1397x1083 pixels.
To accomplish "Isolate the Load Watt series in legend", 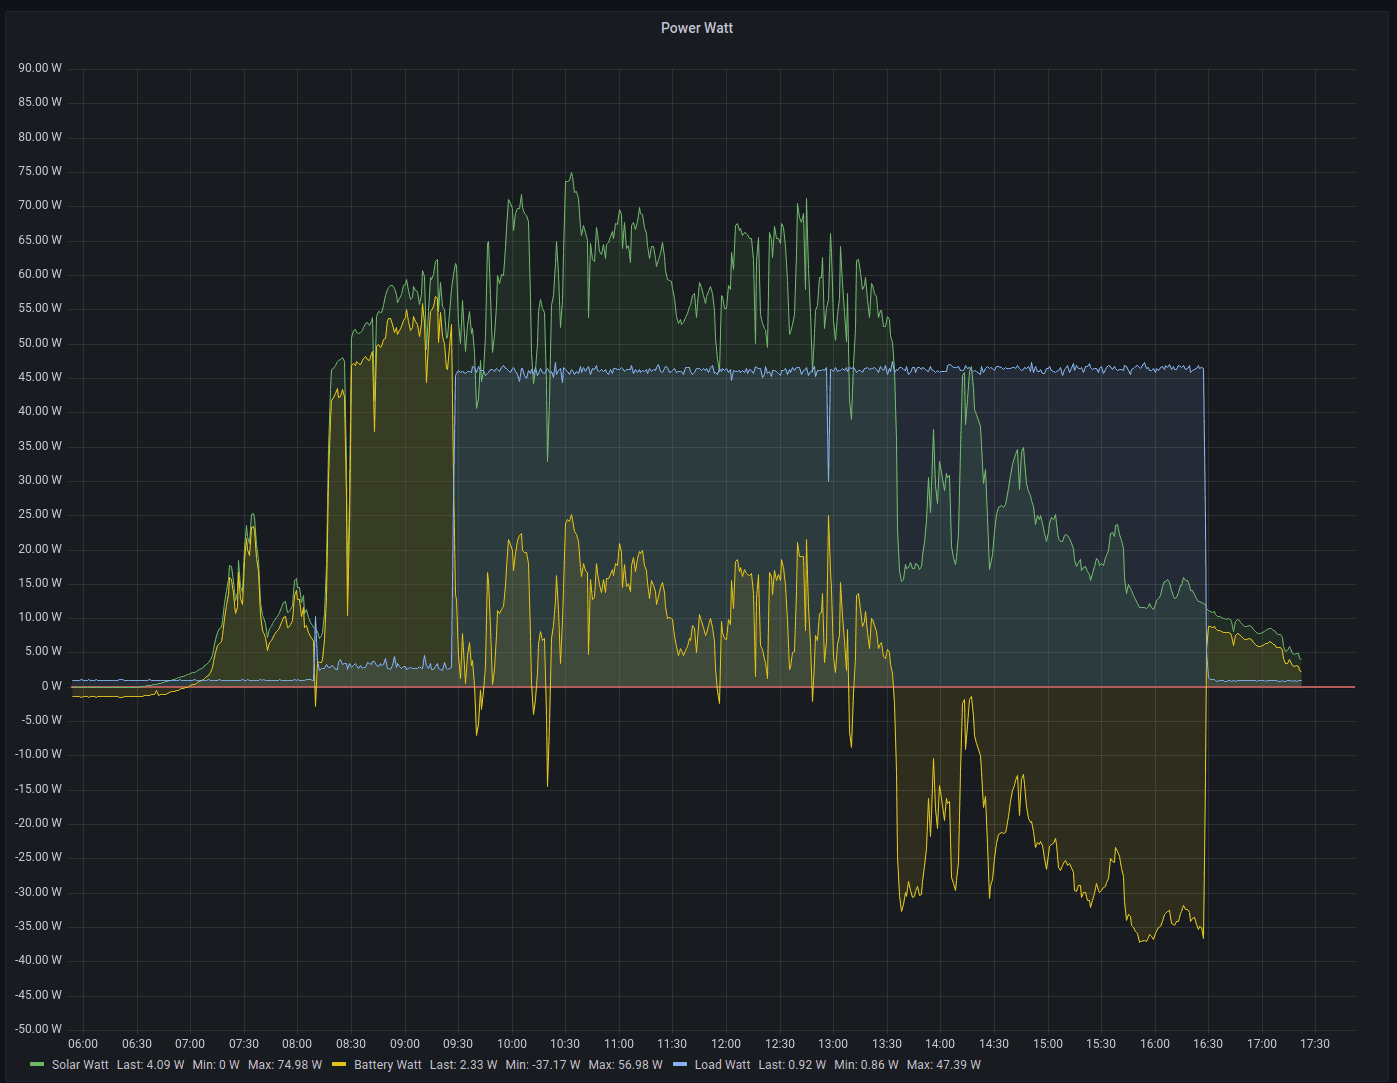I will (722, 1065).
